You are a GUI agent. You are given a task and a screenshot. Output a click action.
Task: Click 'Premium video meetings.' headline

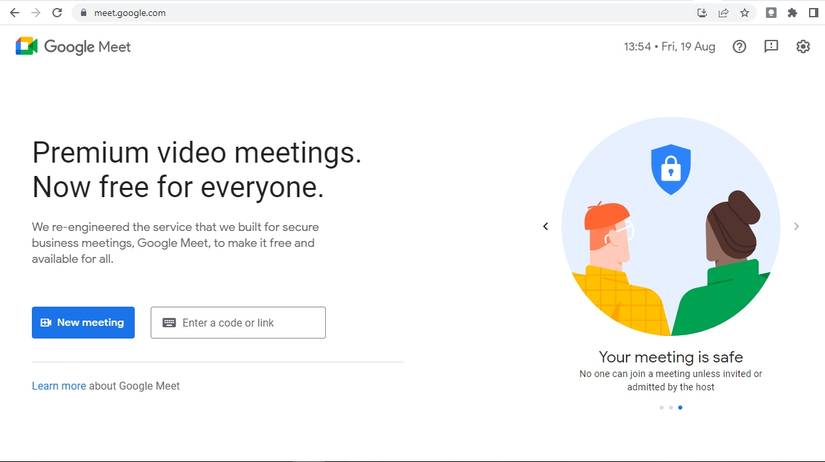(x=197, y=153)
